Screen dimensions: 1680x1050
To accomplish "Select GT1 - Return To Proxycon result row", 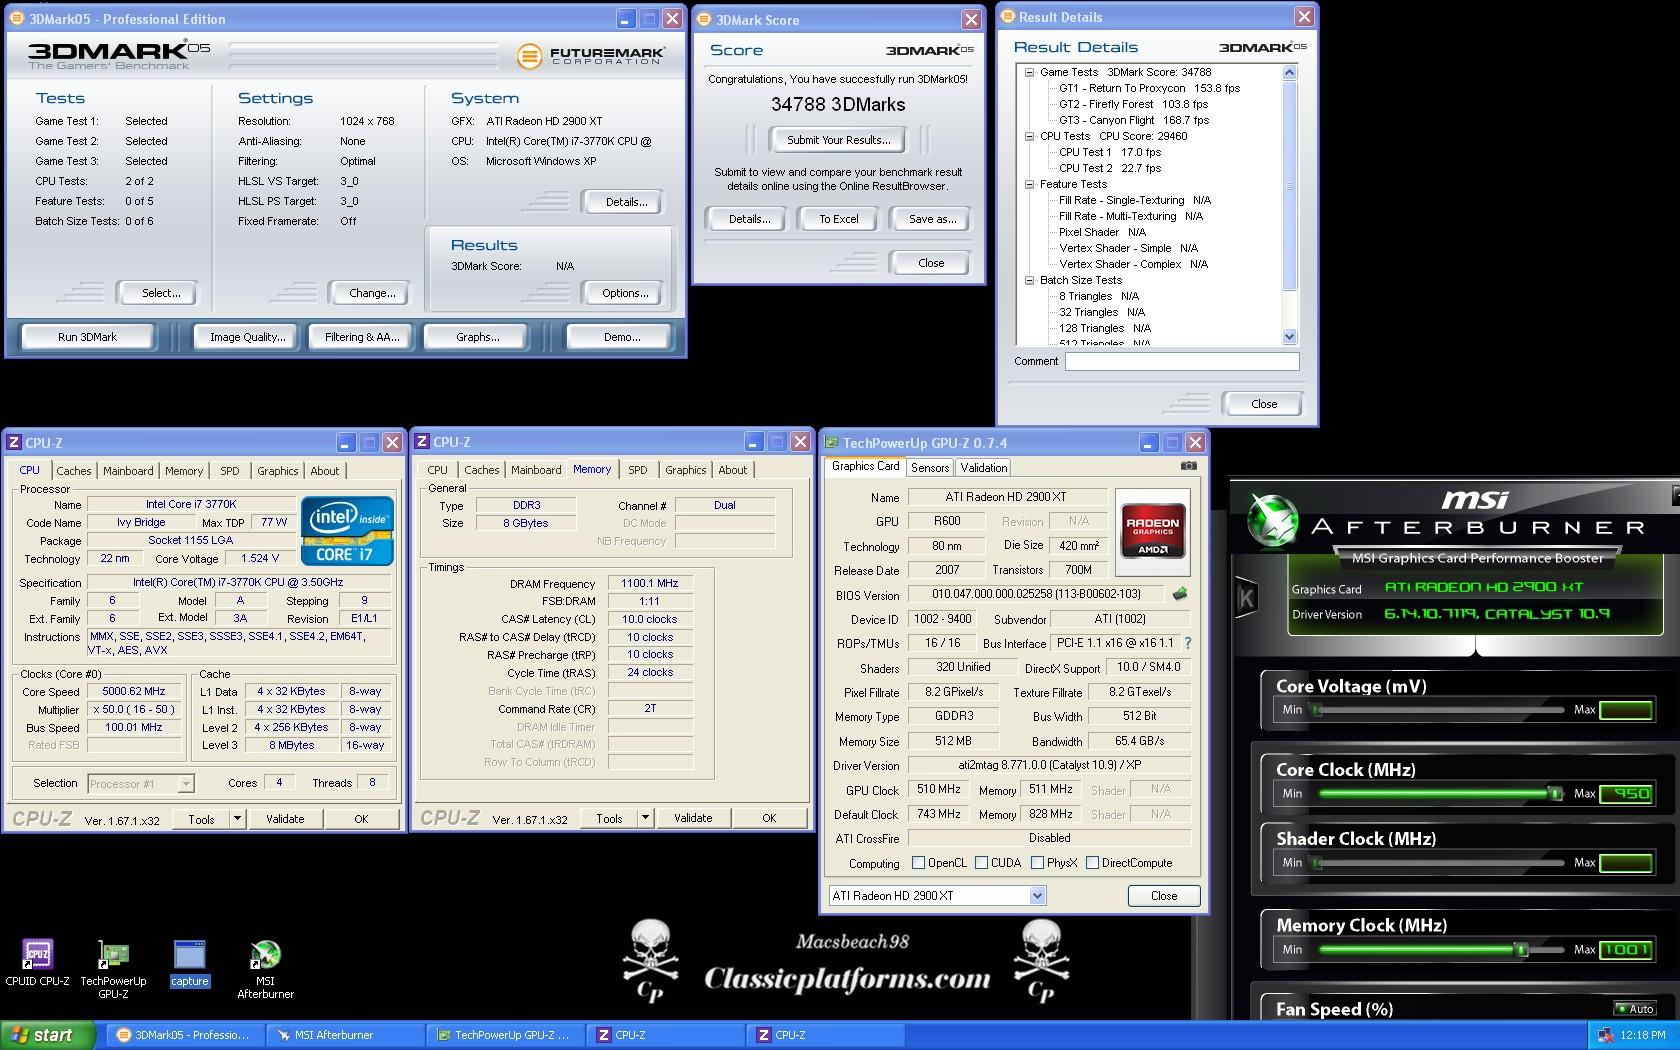I will coord(1149,88).
